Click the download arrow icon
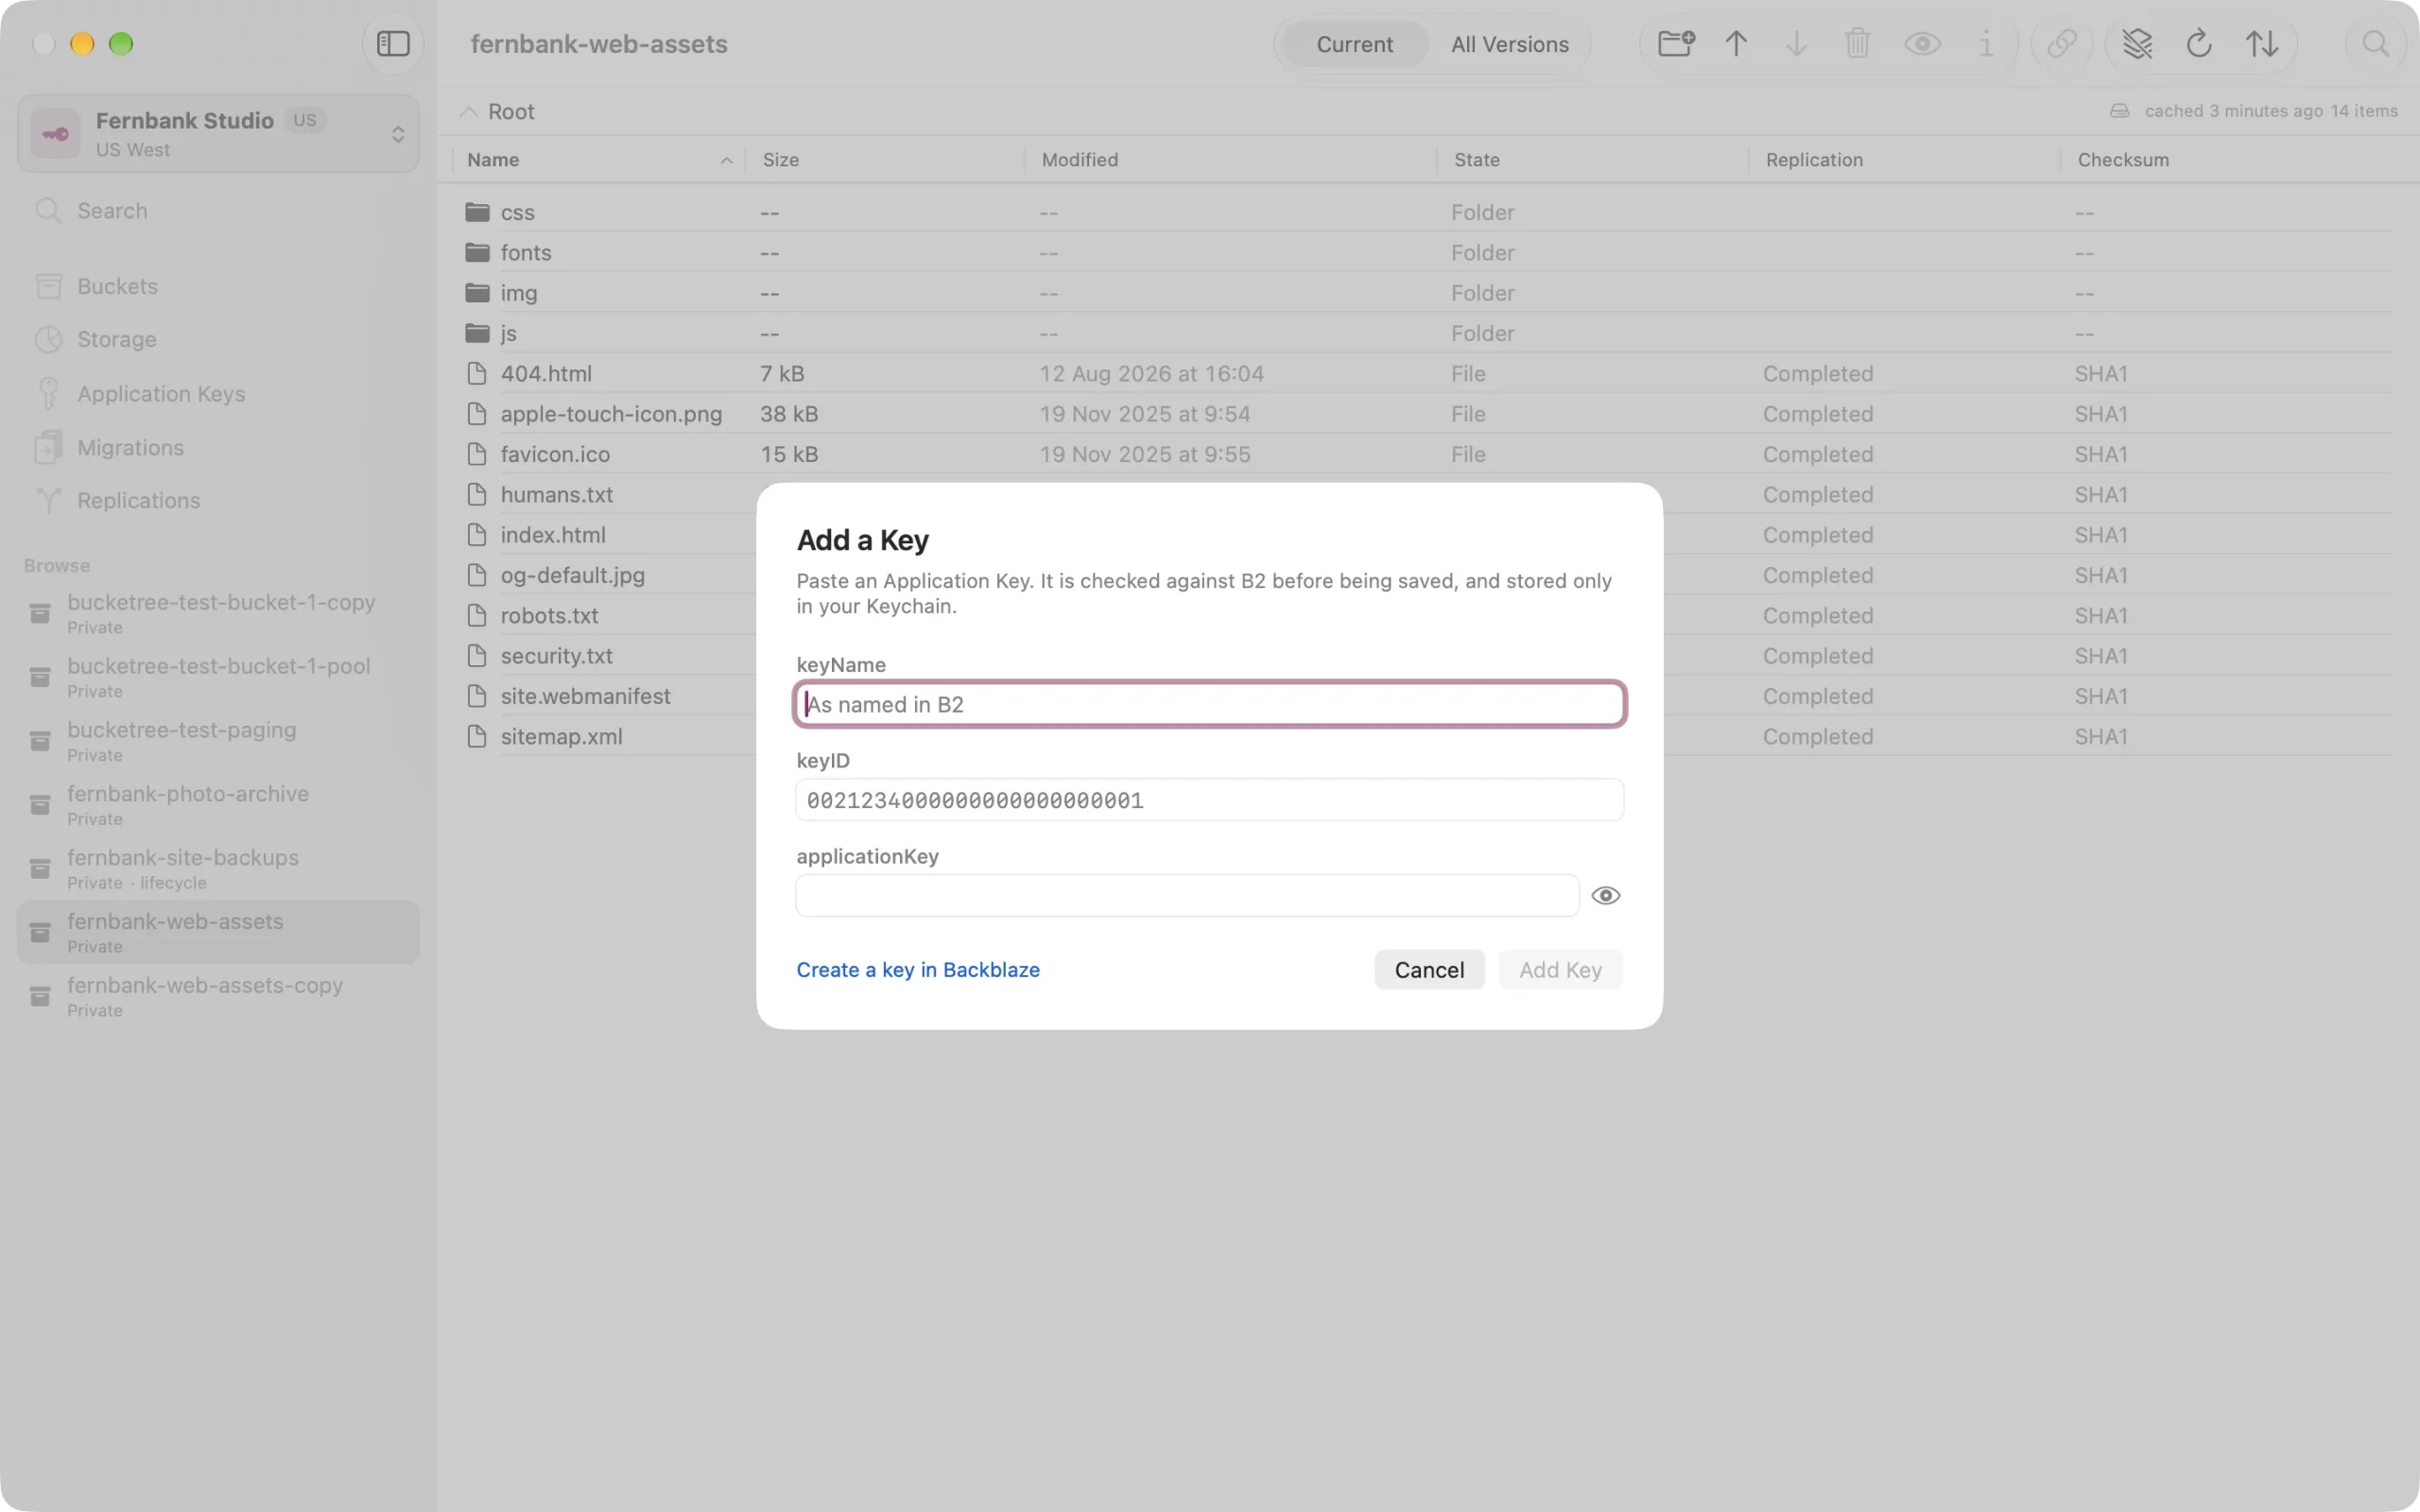The image size is (2420, 1512). [x=1796, y=44]
